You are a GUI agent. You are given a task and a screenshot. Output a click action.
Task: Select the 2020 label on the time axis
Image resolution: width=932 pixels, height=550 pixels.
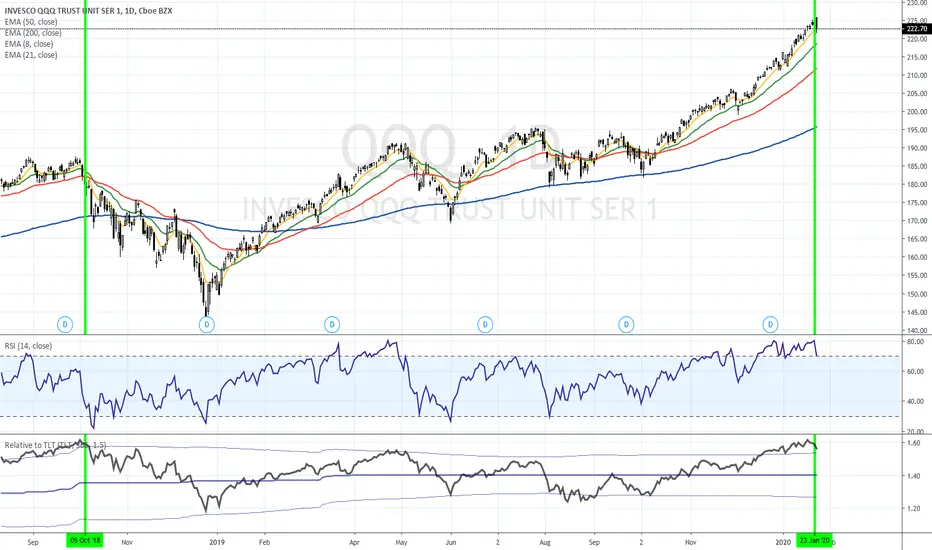point(783,542)
